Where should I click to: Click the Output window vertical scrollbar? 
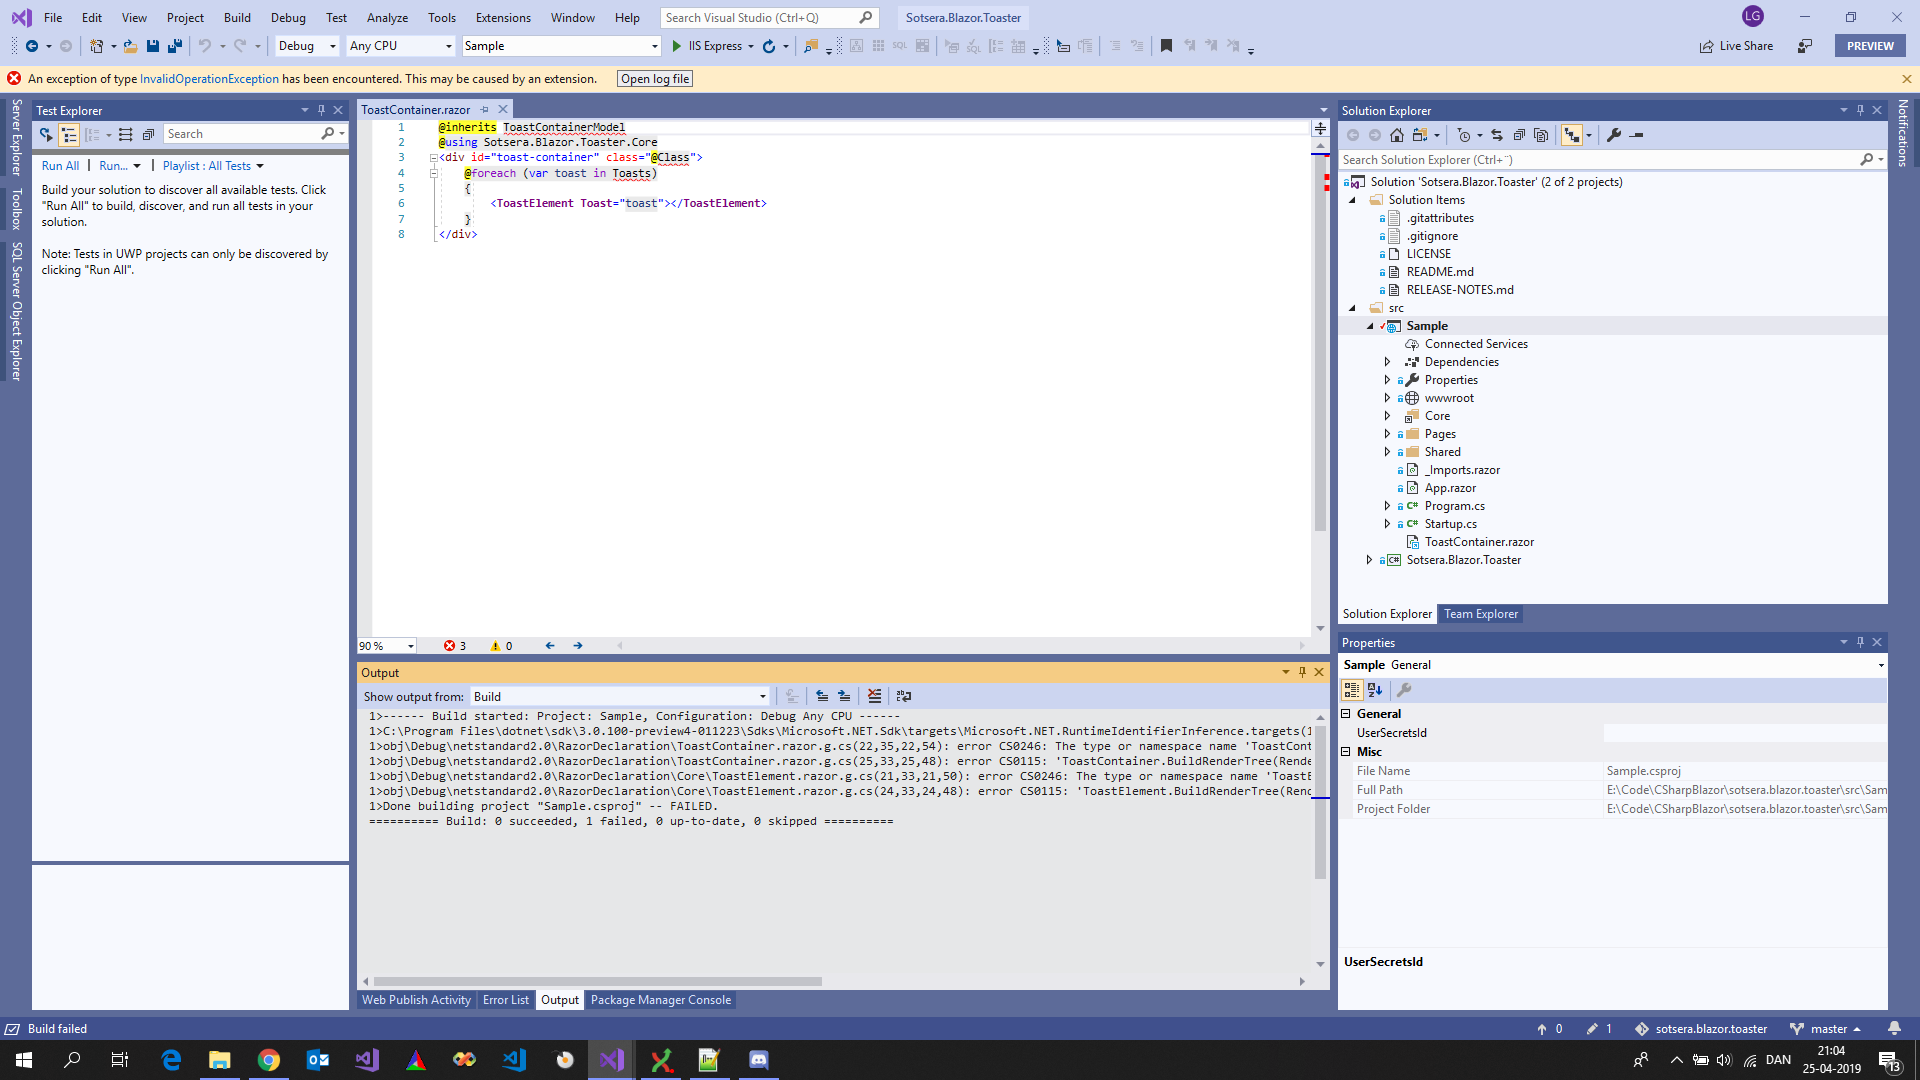coord(1320,803)
